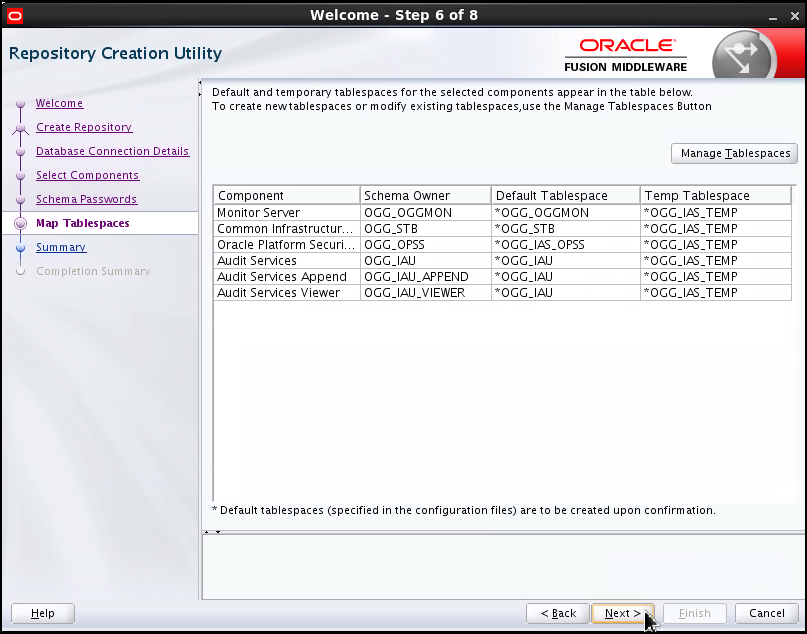Close the wizard window

[795, 16]
